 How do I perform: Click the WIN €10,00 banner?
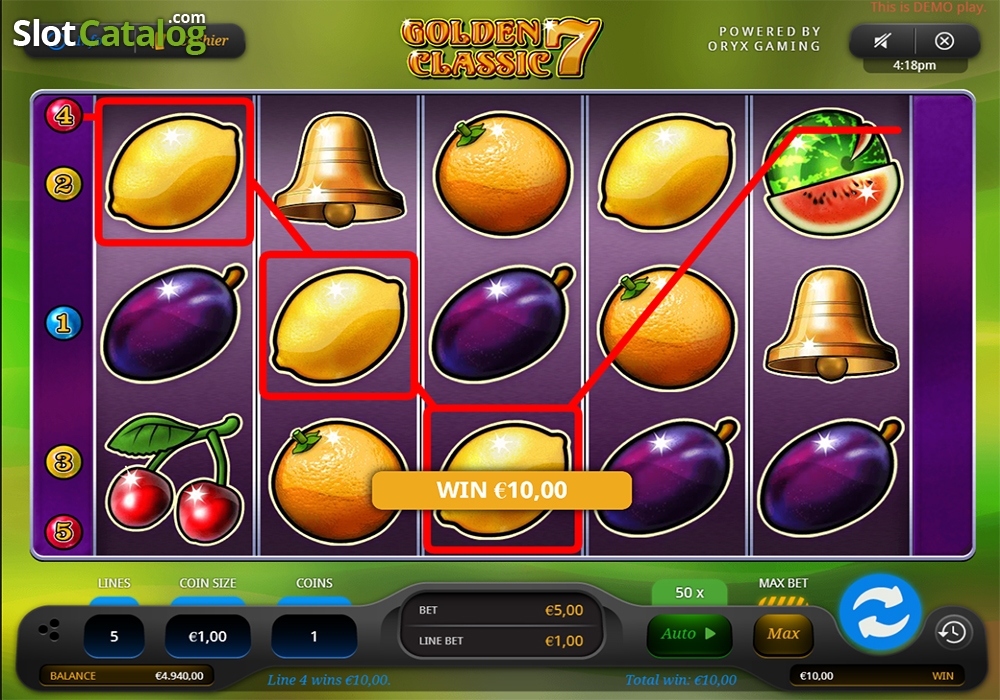(502, 490)
